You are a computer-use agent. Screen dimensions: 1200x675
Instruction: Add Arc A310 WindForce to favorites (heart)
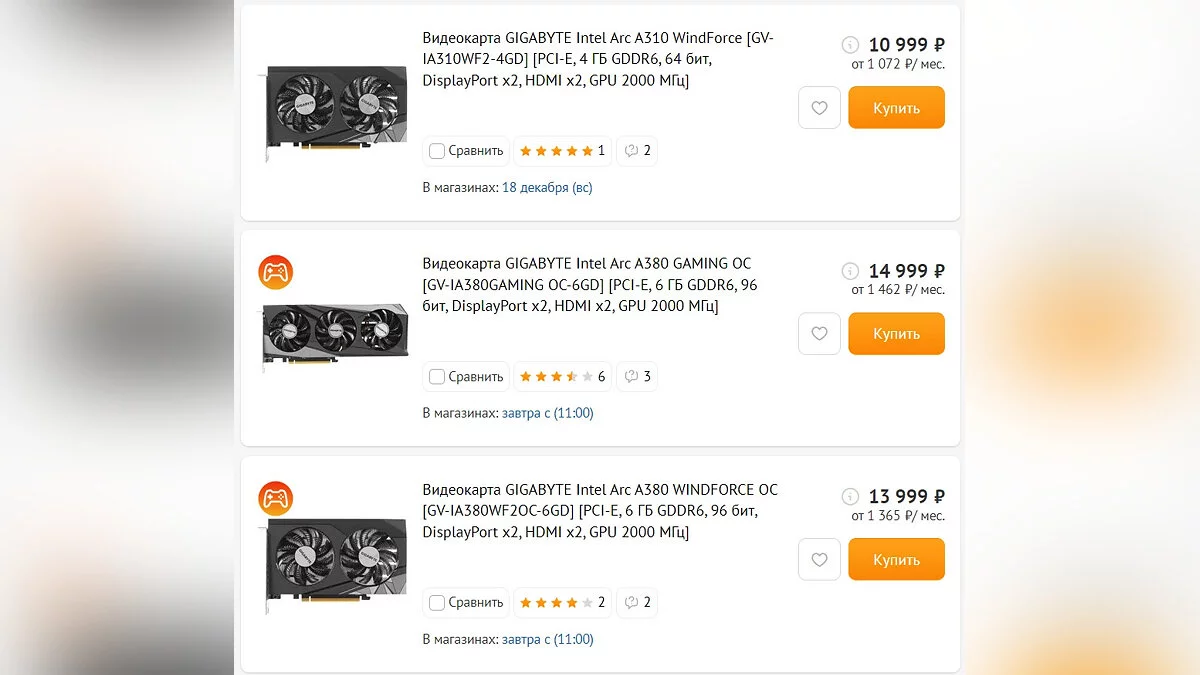(819, 108)
